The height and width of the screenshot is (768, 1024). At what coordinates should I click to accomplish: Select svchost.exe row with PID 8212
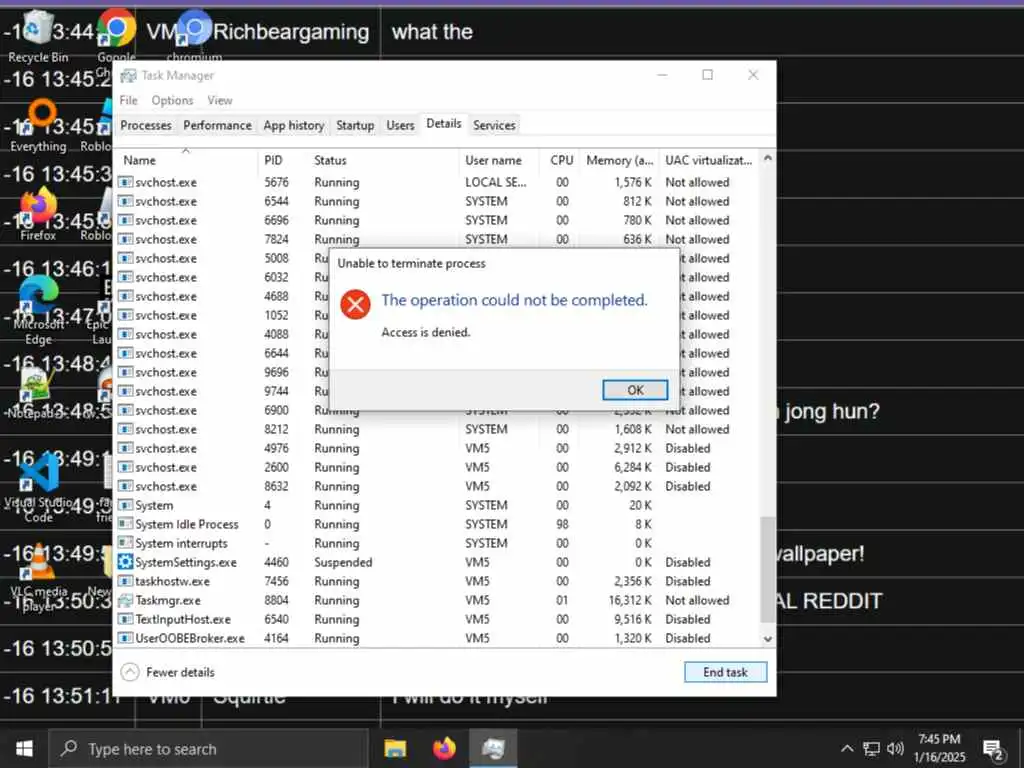[438, 429]
